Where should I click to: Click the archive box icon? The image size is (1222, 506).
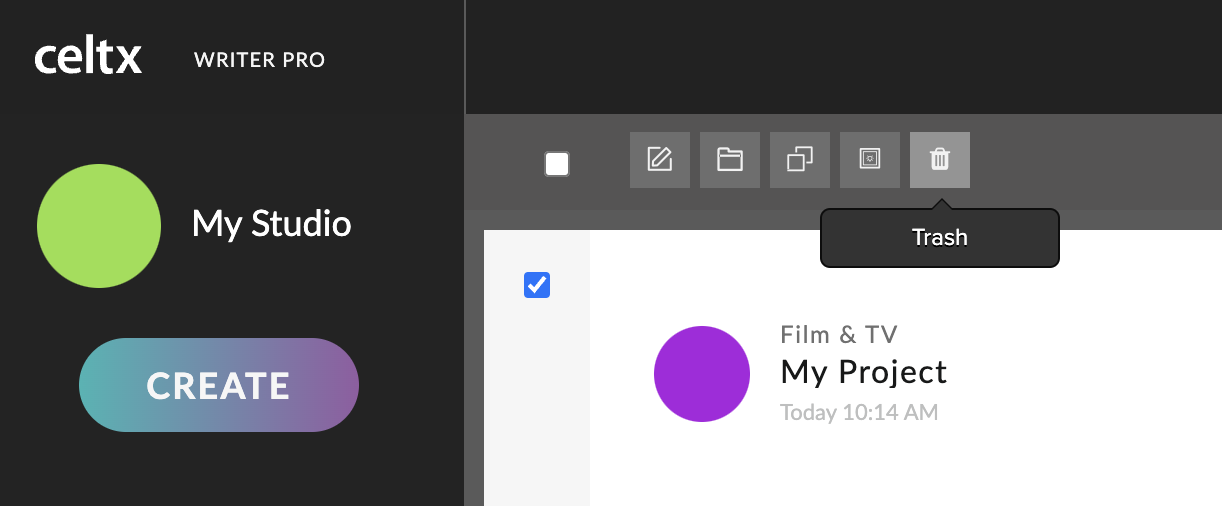870,160
